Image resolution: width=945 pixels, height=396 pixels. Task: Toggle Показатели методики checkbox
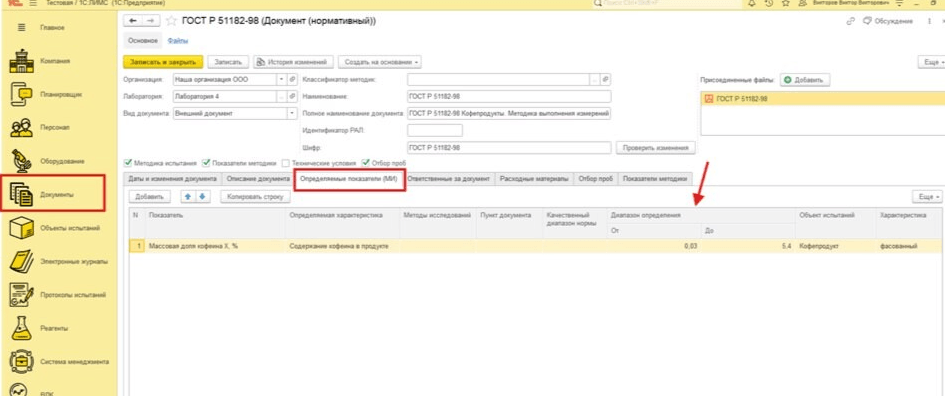tap(206, 163)
